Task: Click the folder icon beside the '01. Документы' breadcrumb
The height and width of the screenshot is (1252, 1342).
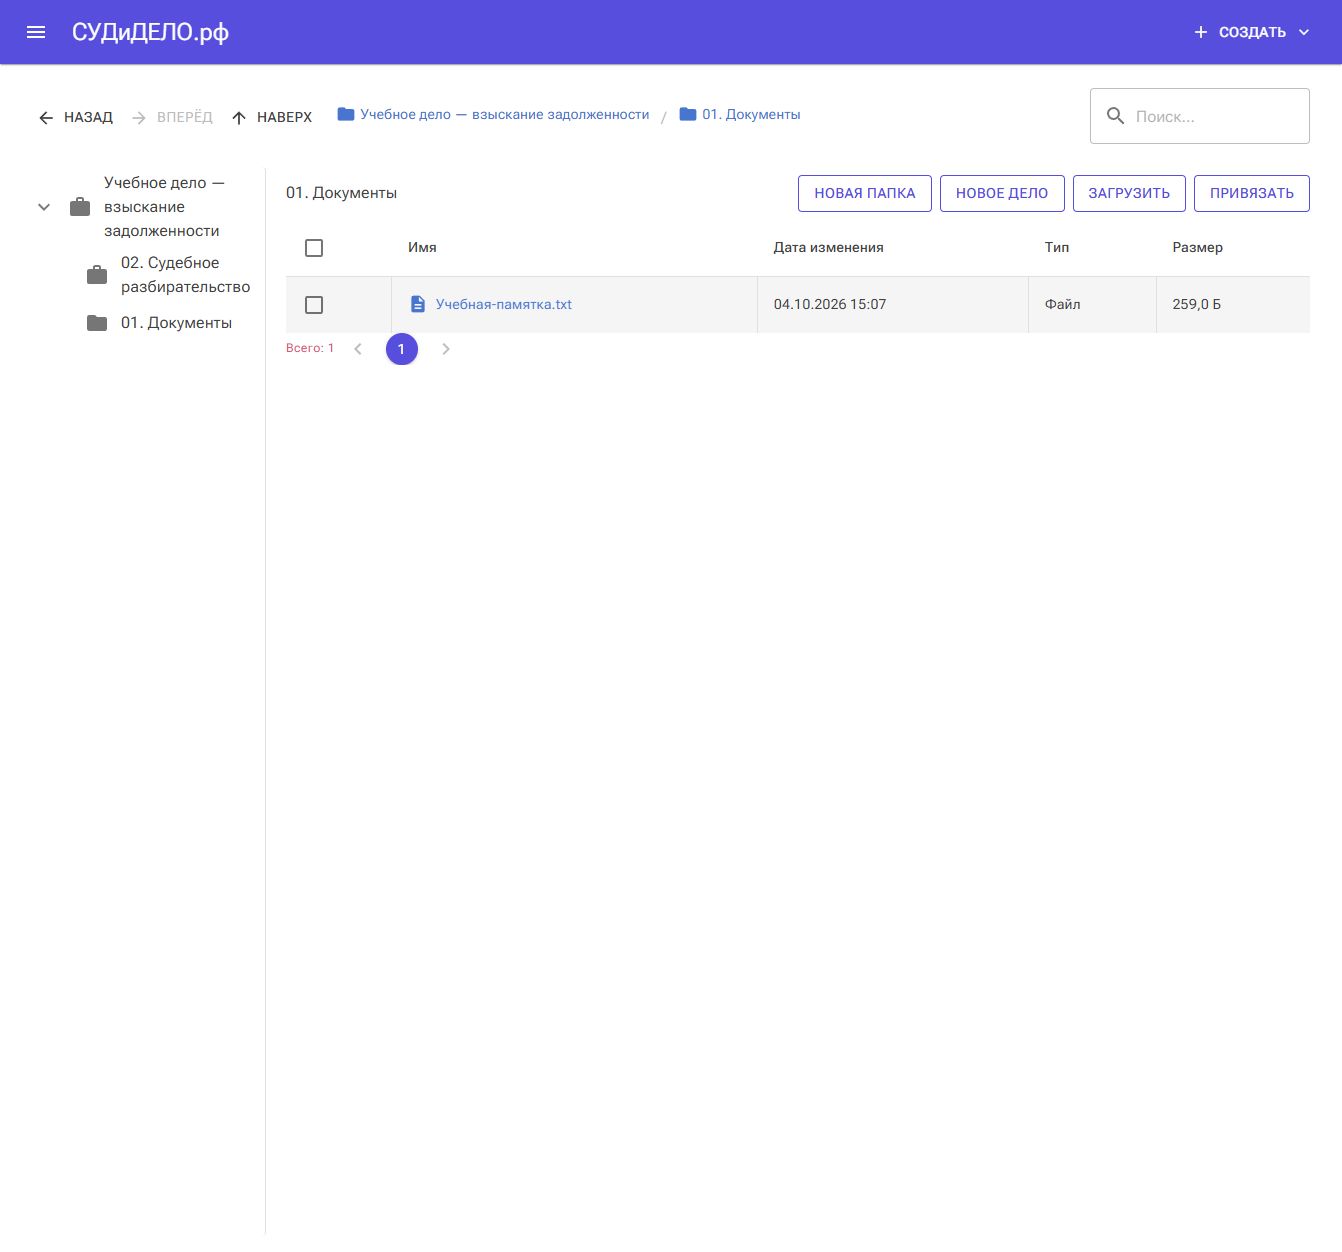Action: click(688, 114)
